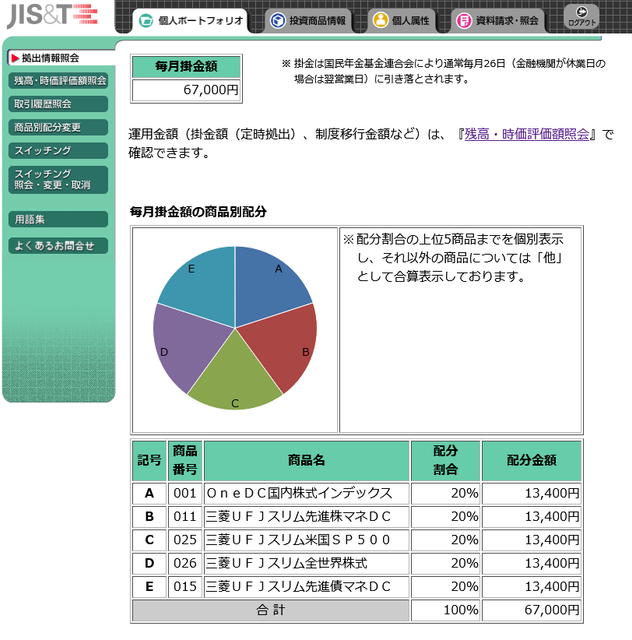Viewport: 632px width, 640px height.
Task: Click the 毎月掛金額の商品別配分 heading
Action: [198, 211]
